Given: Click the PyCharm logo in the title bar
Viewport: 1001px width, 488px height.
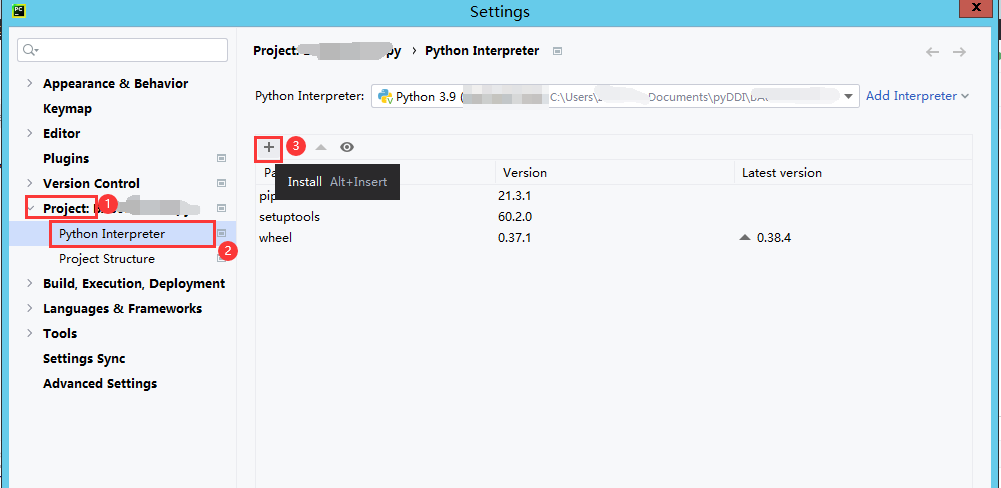Looking at the screenshot, I should [x=19, y=11].
